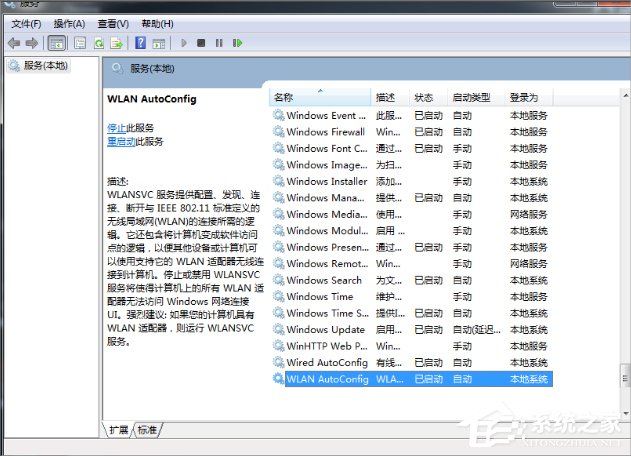This screenshot has height=456, width=631.
Task: Open the 操作(A) menu
Action: (69, 23)
